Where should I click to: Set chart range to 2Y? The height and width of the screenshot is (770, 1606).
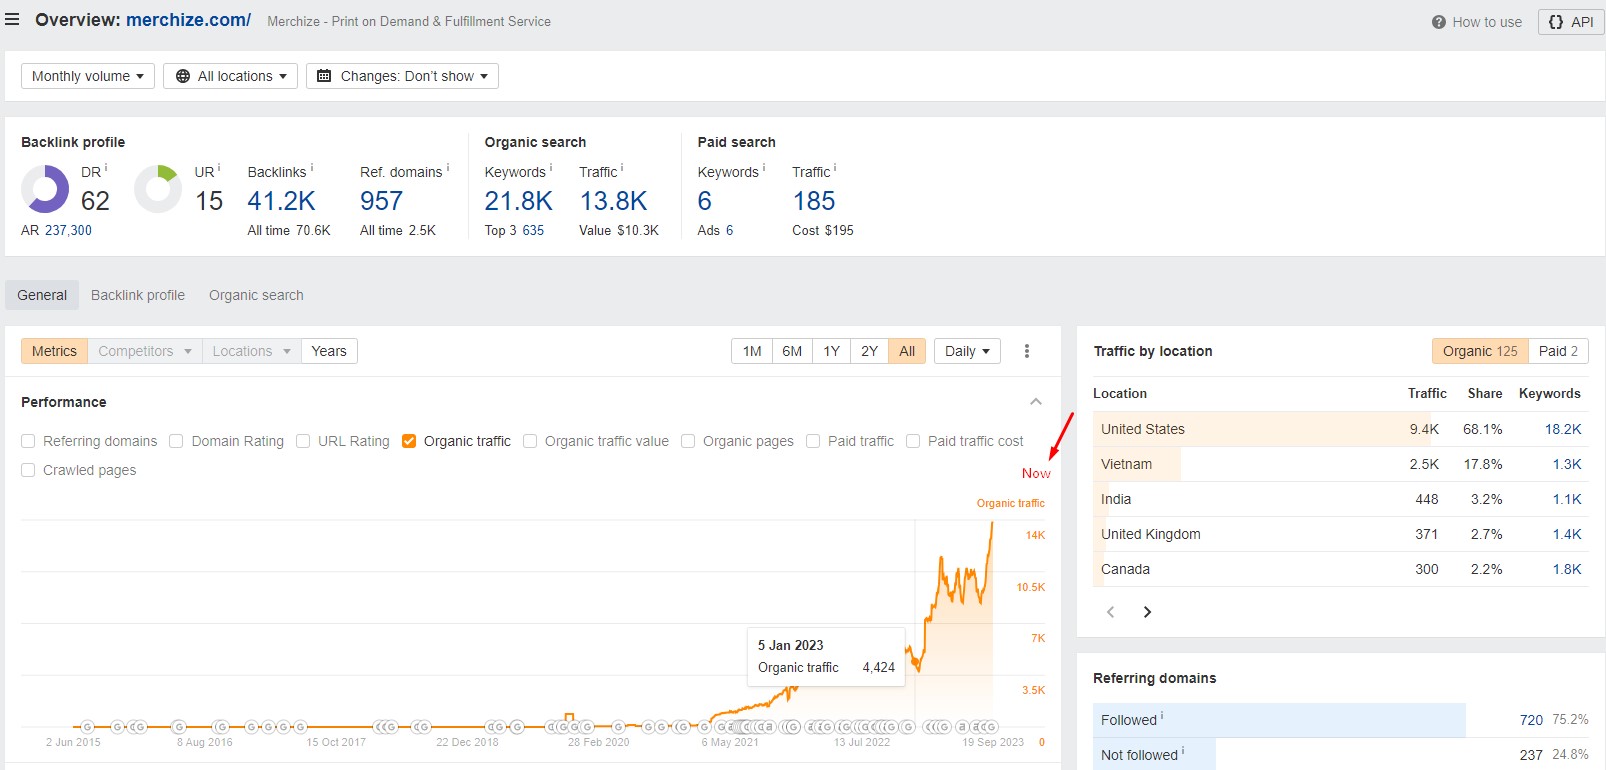tap(869, 351)
